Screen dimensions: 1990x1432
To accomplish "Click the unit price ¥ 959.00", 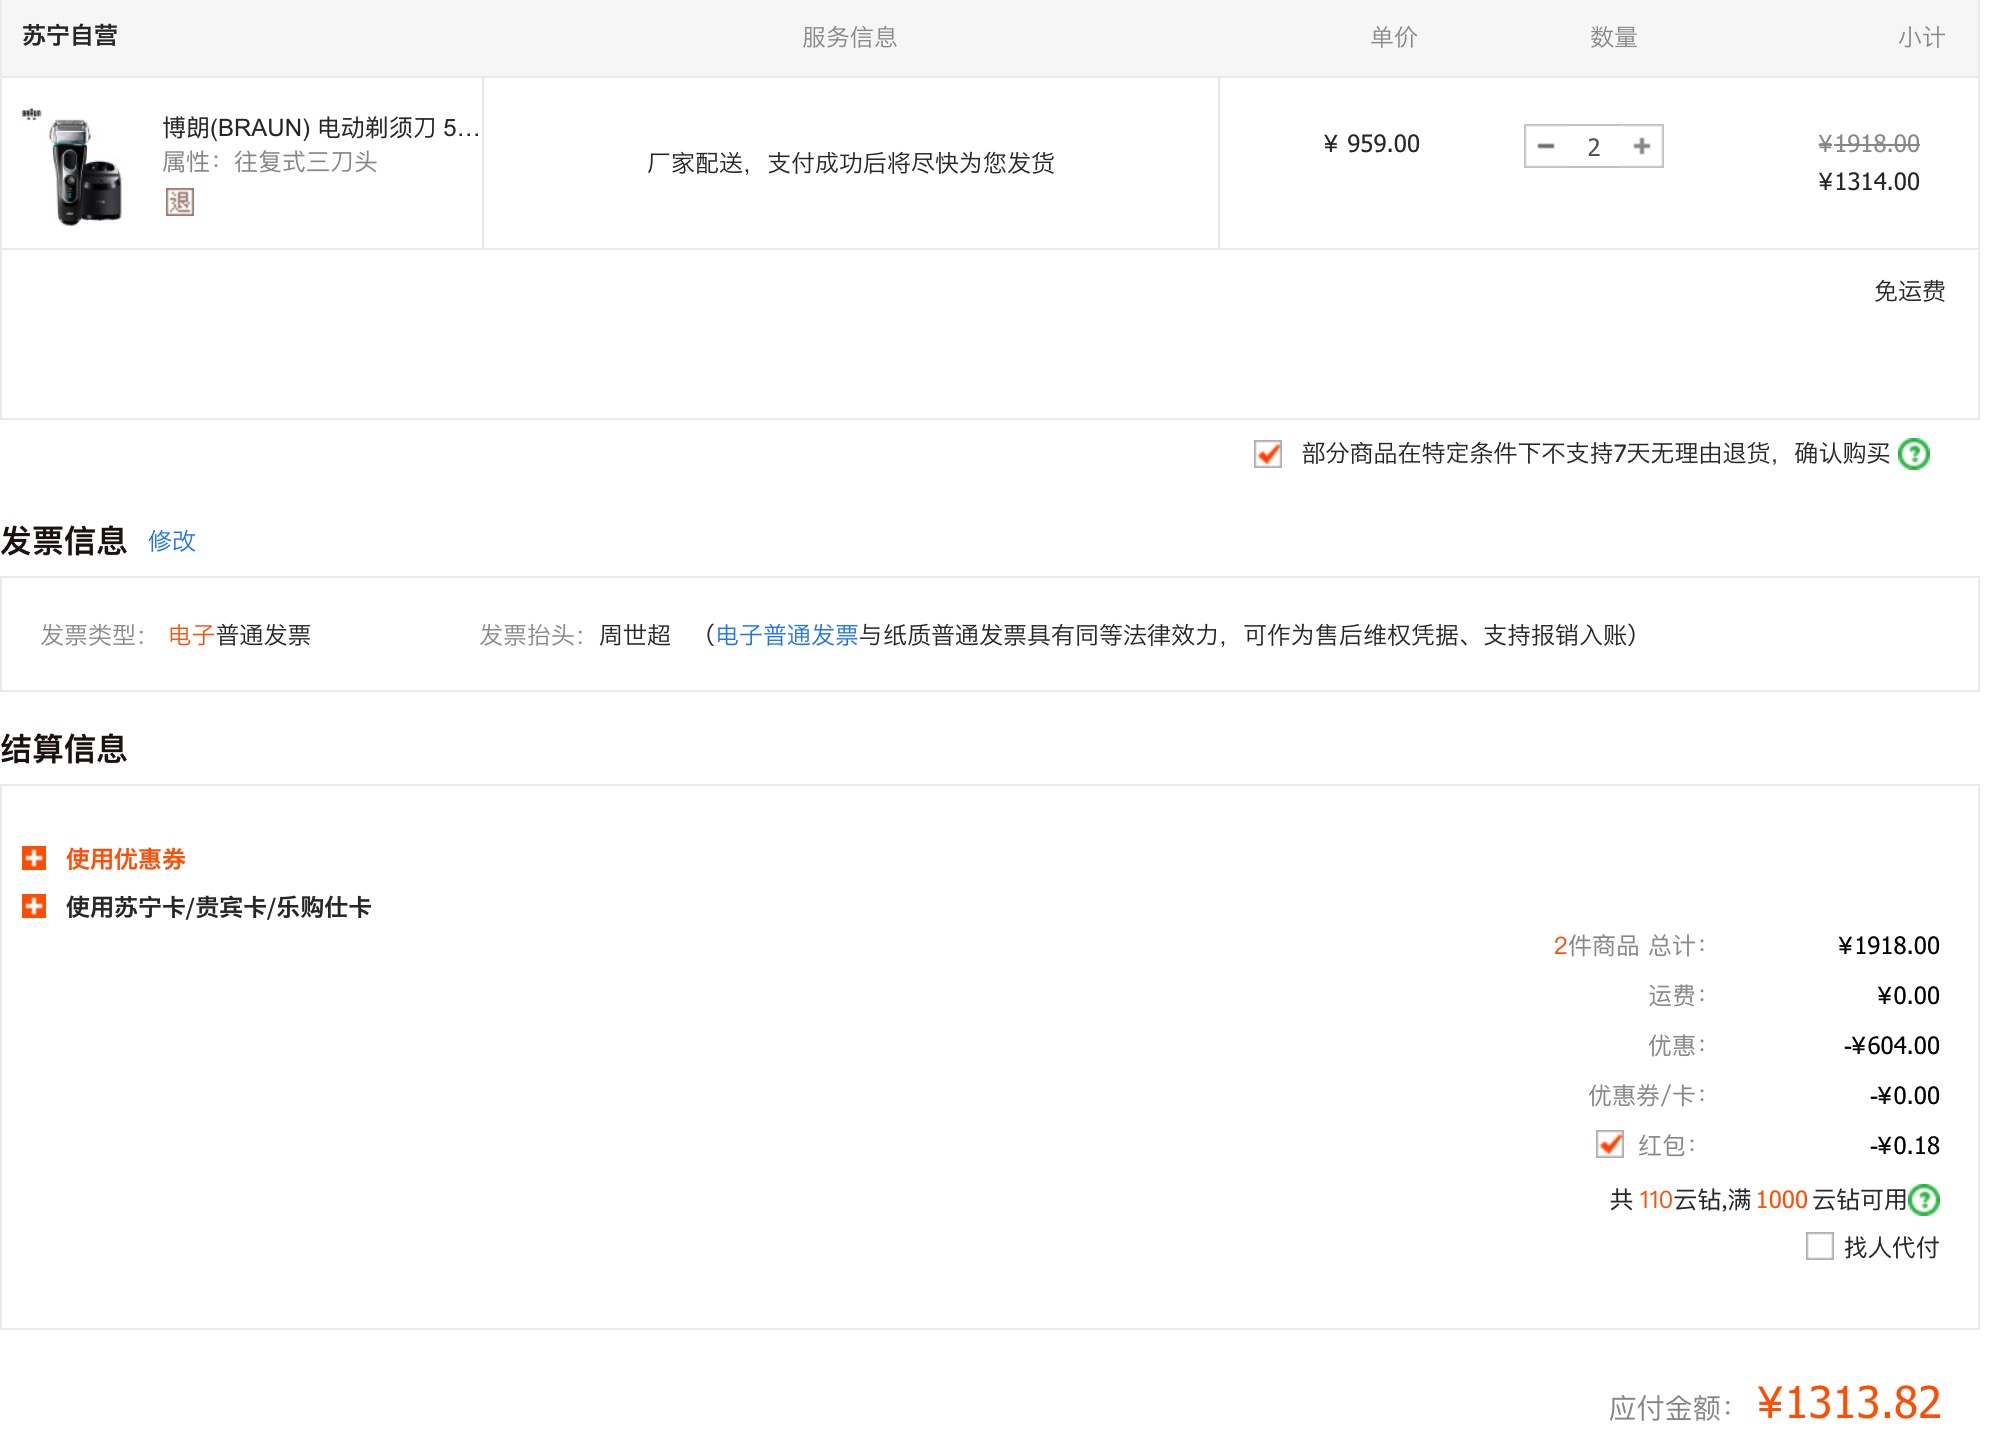I will (x=1371, y=144).
